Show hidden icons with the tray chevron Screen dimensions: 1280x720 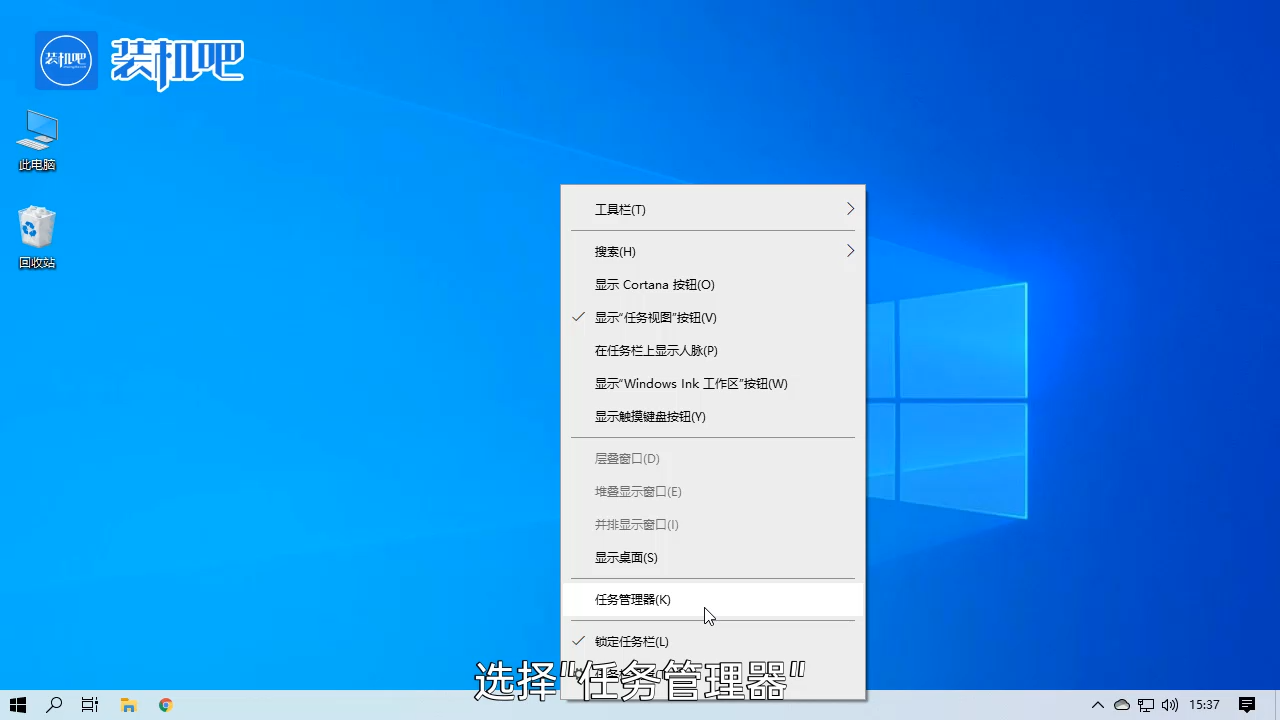click(x=1098, y=705)
